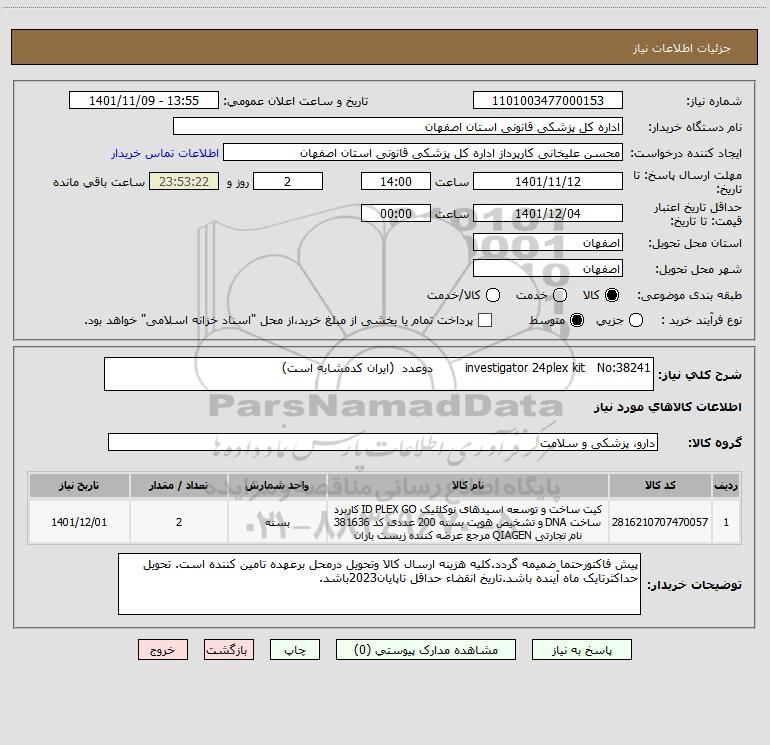
Task: Click response deadline date 1401/11/12 field
Action: point(548,181)
